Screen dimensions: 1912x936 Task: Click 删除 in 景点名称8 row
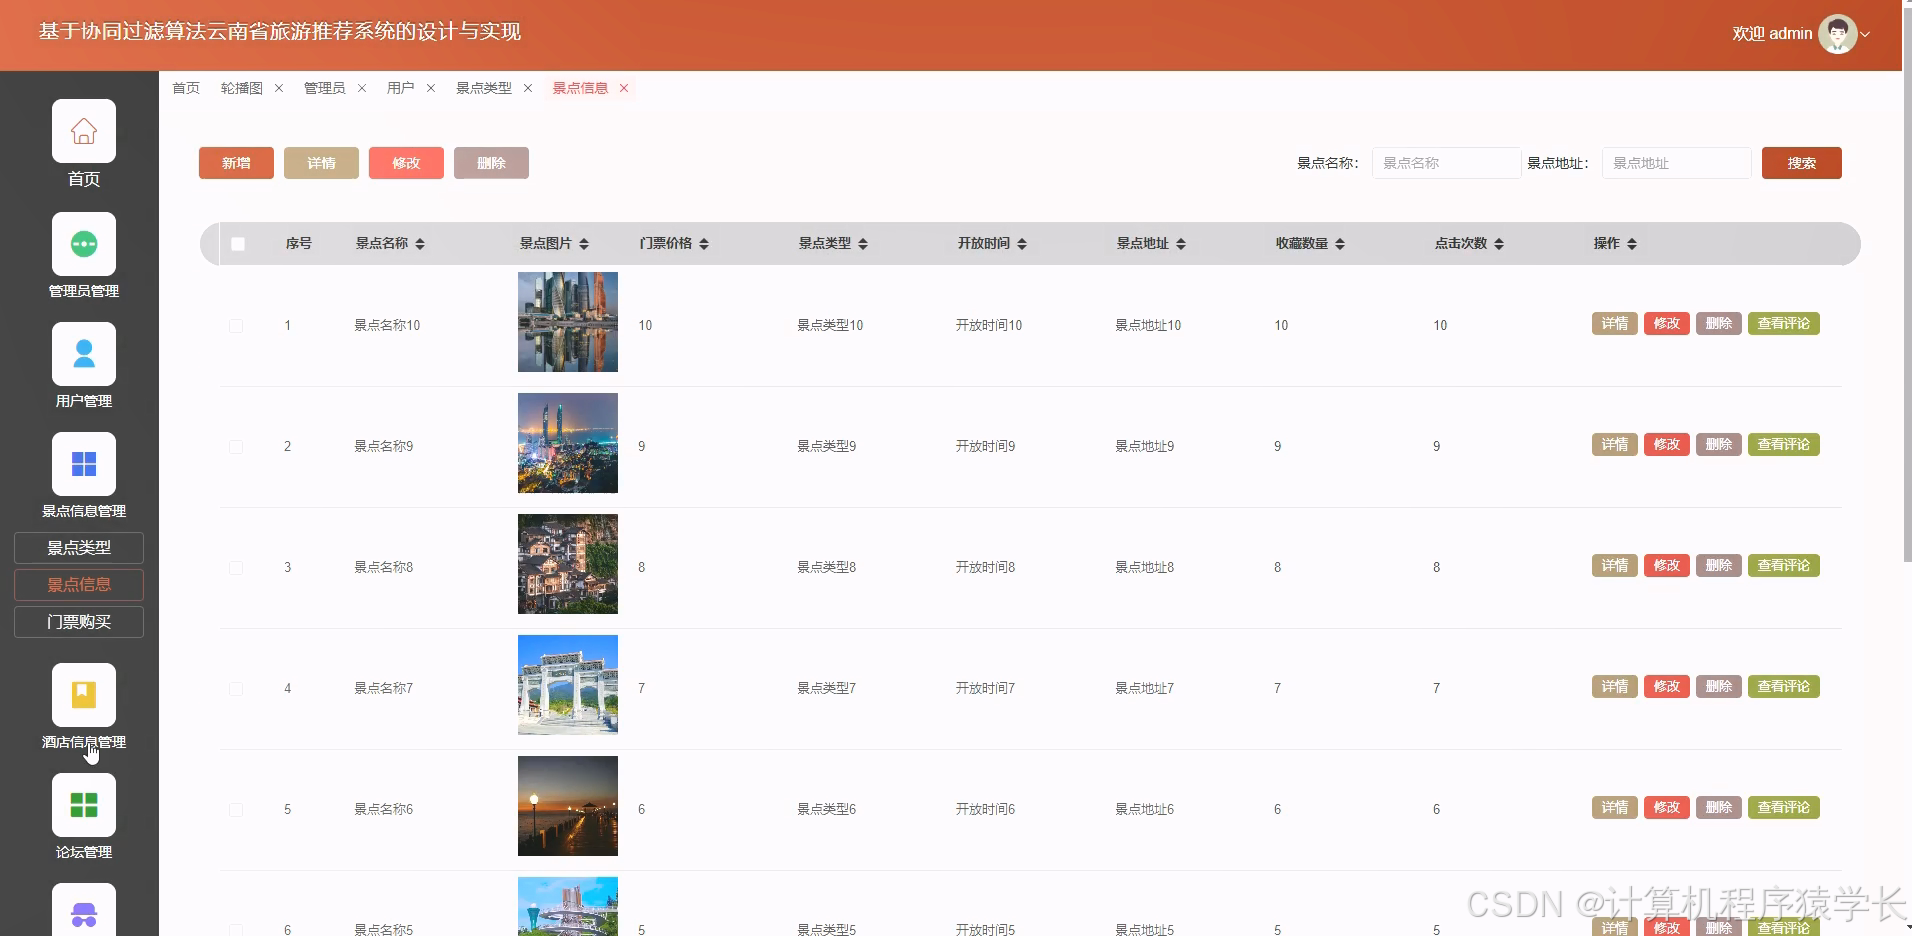coord(1719,566)
